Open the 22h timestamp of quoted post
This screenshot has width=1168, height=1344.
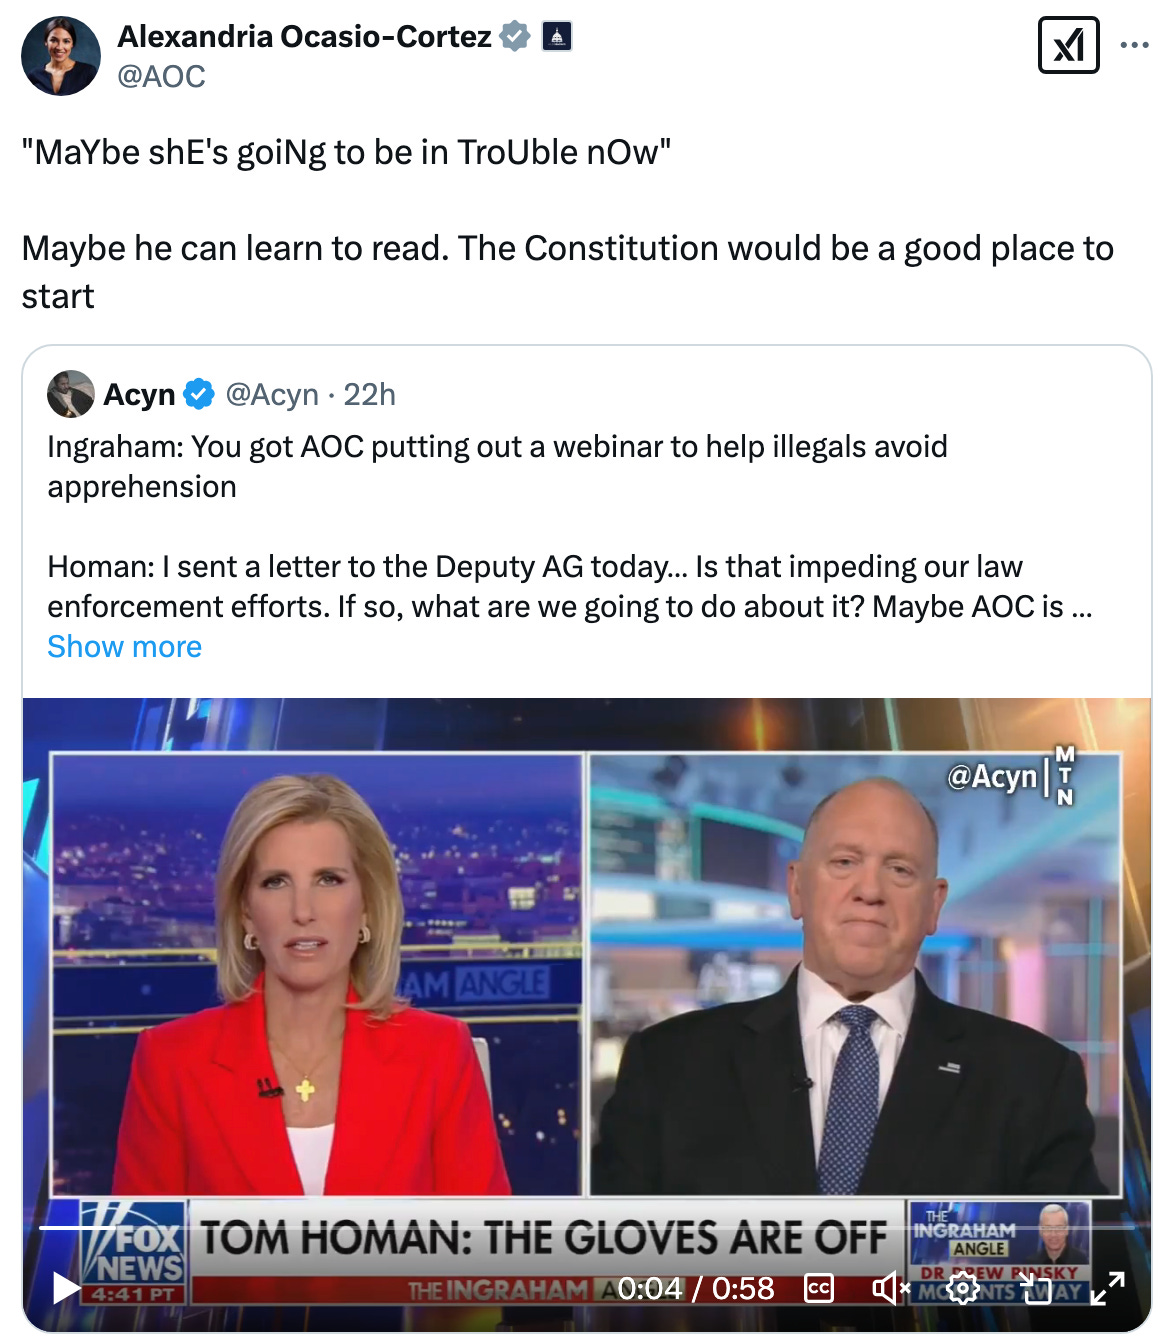pyautogui.click(x=370, y=394)
